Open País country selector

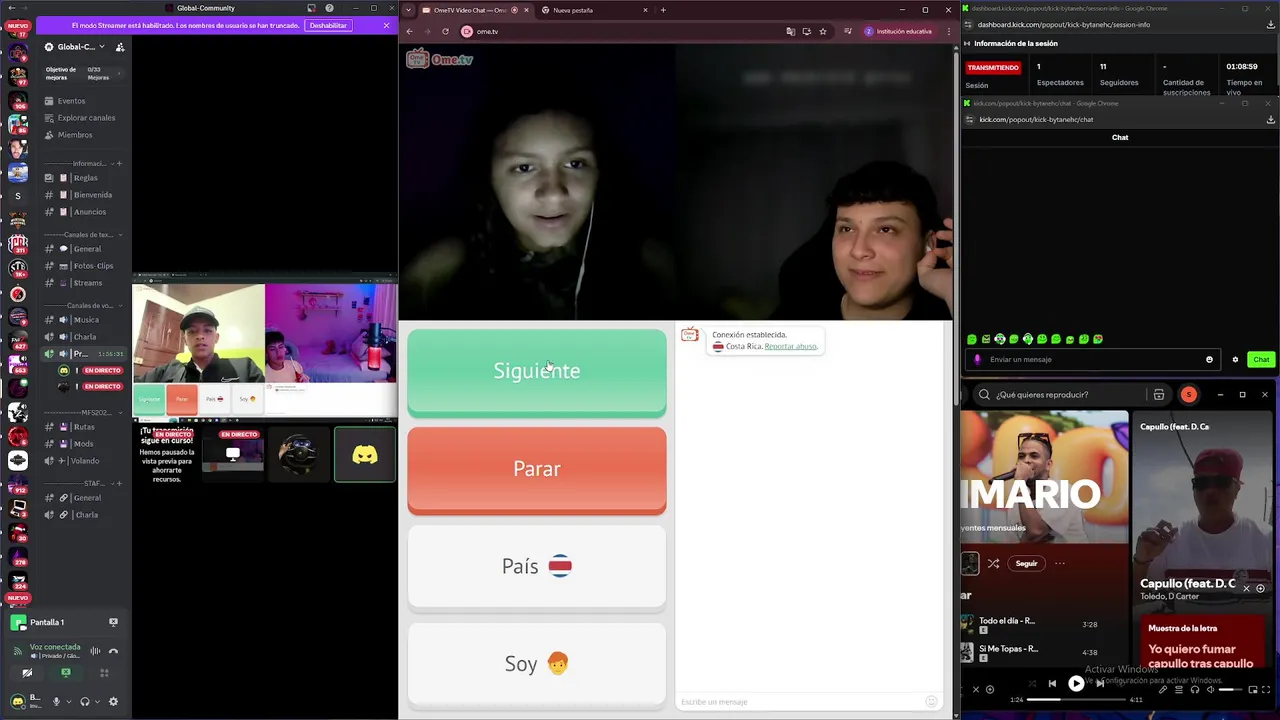(537, 566)
